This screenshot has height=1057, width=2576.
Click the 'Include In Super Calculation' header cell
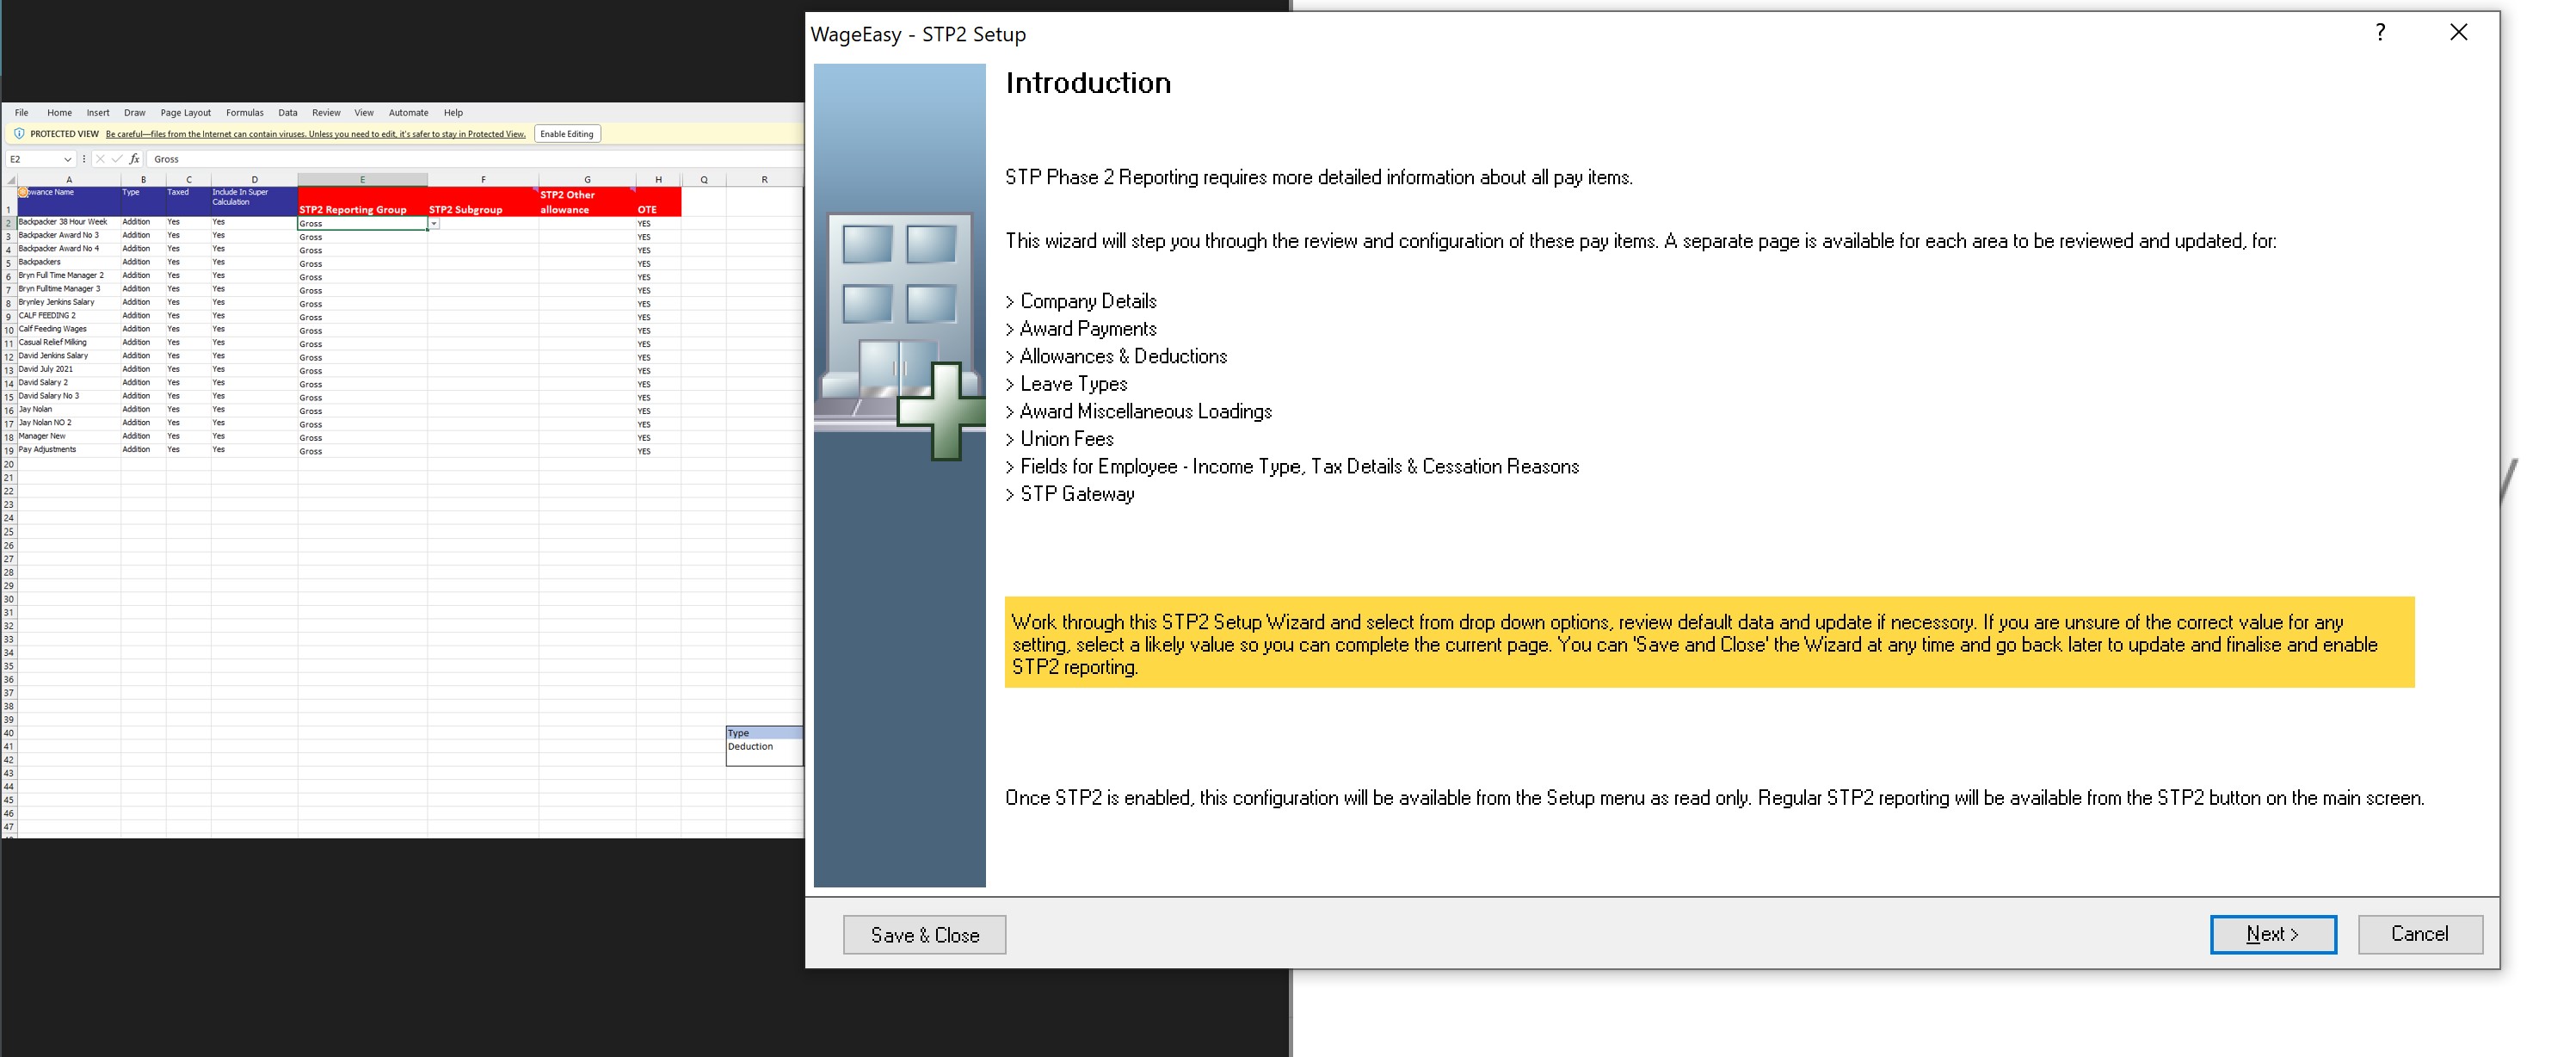(x=254, y=202)
